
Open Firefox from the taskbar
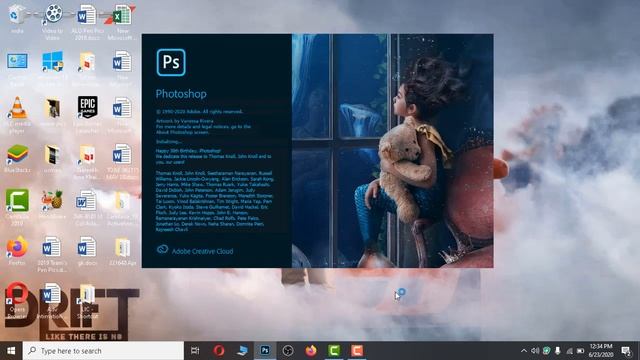(311, 350)
